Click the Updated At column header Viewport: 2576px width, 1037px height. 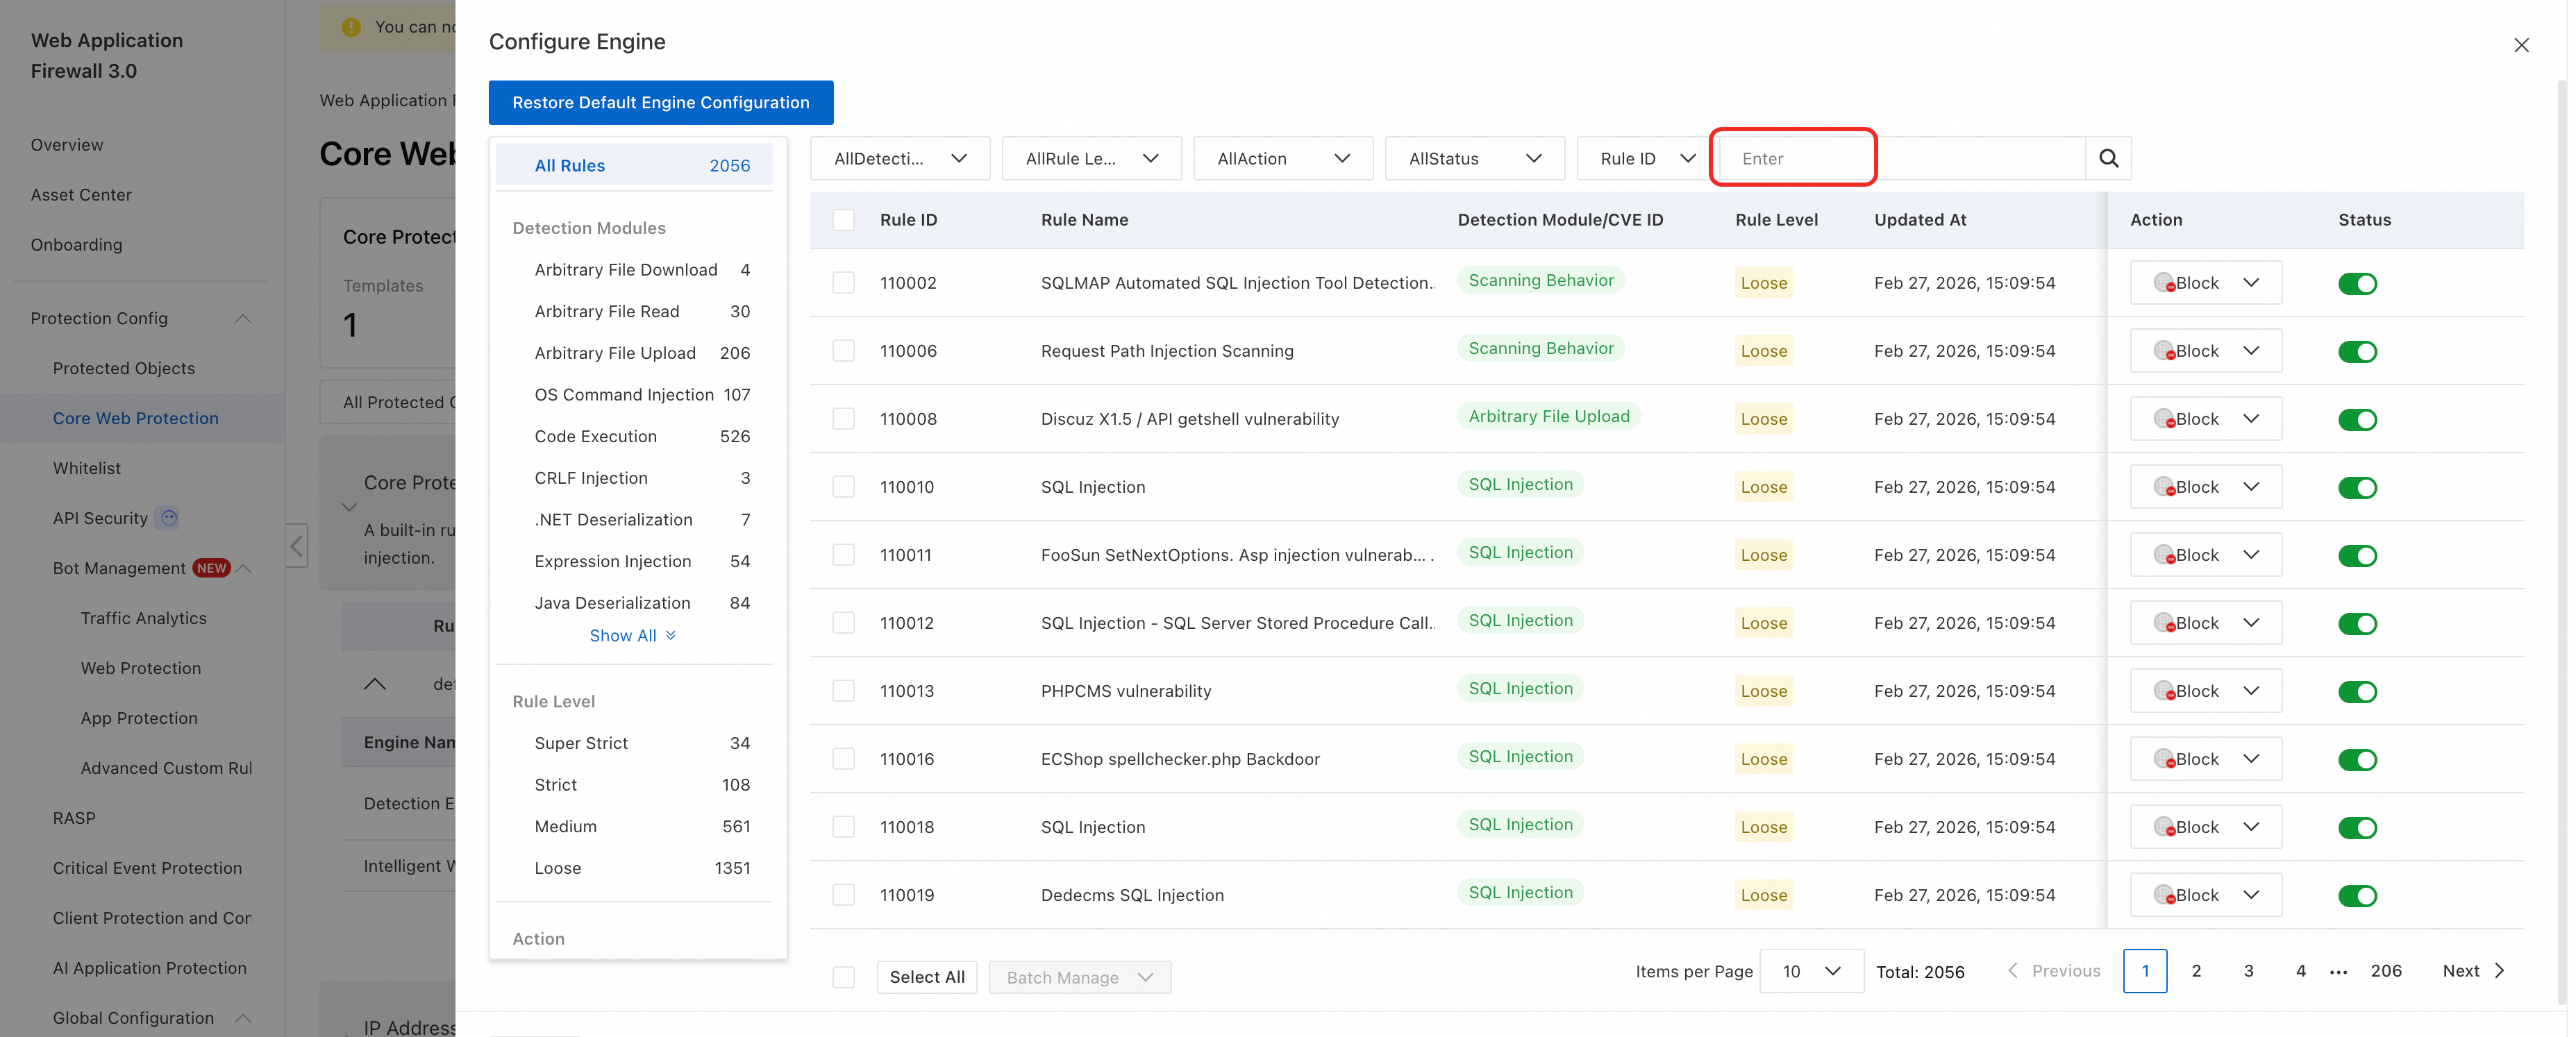click(1919, 220)
